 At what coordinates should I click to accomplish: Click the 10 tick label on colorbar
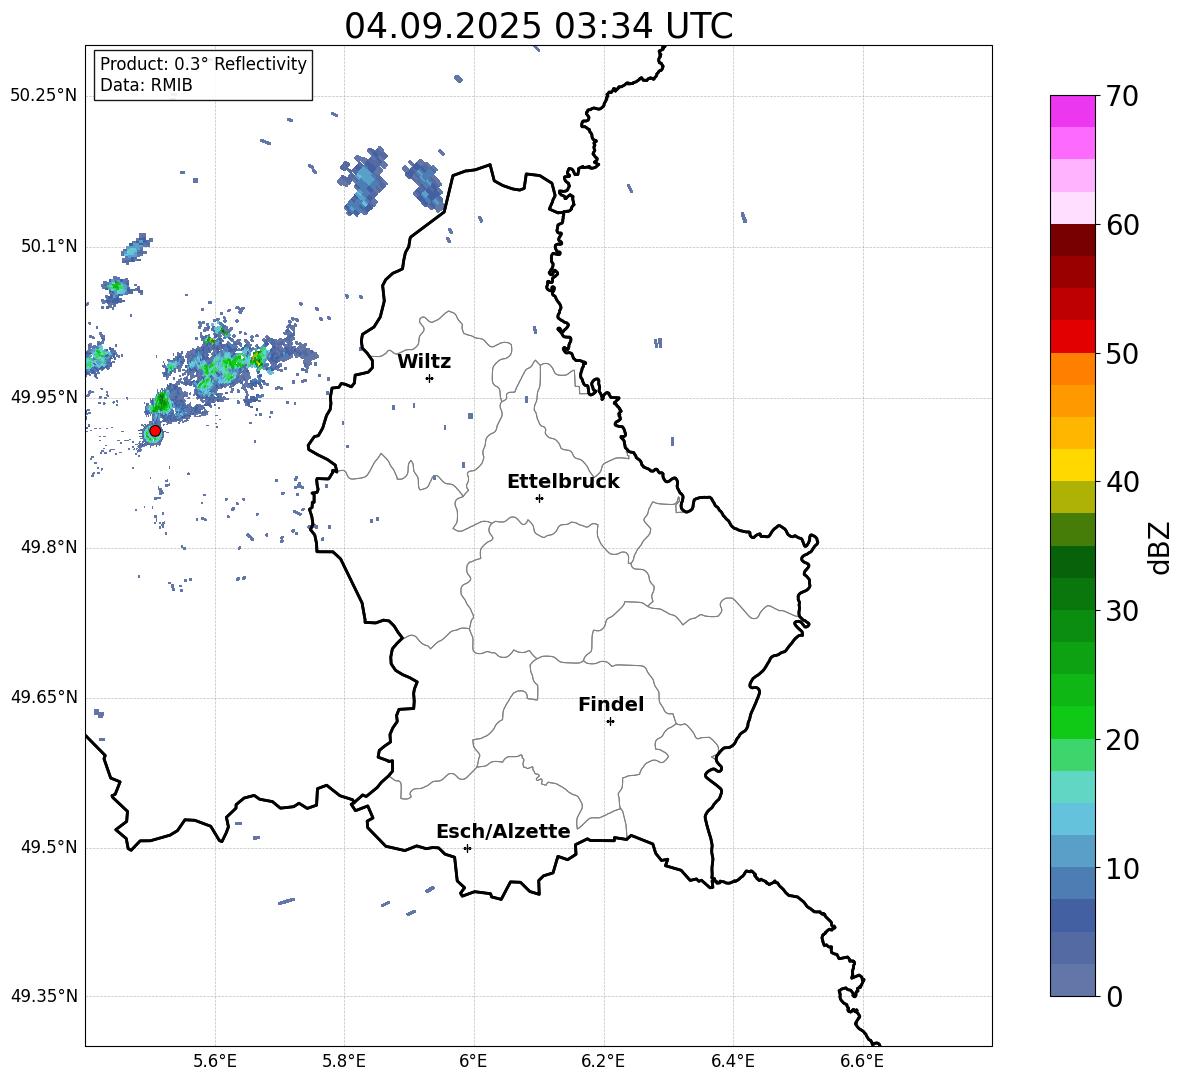1122,868
